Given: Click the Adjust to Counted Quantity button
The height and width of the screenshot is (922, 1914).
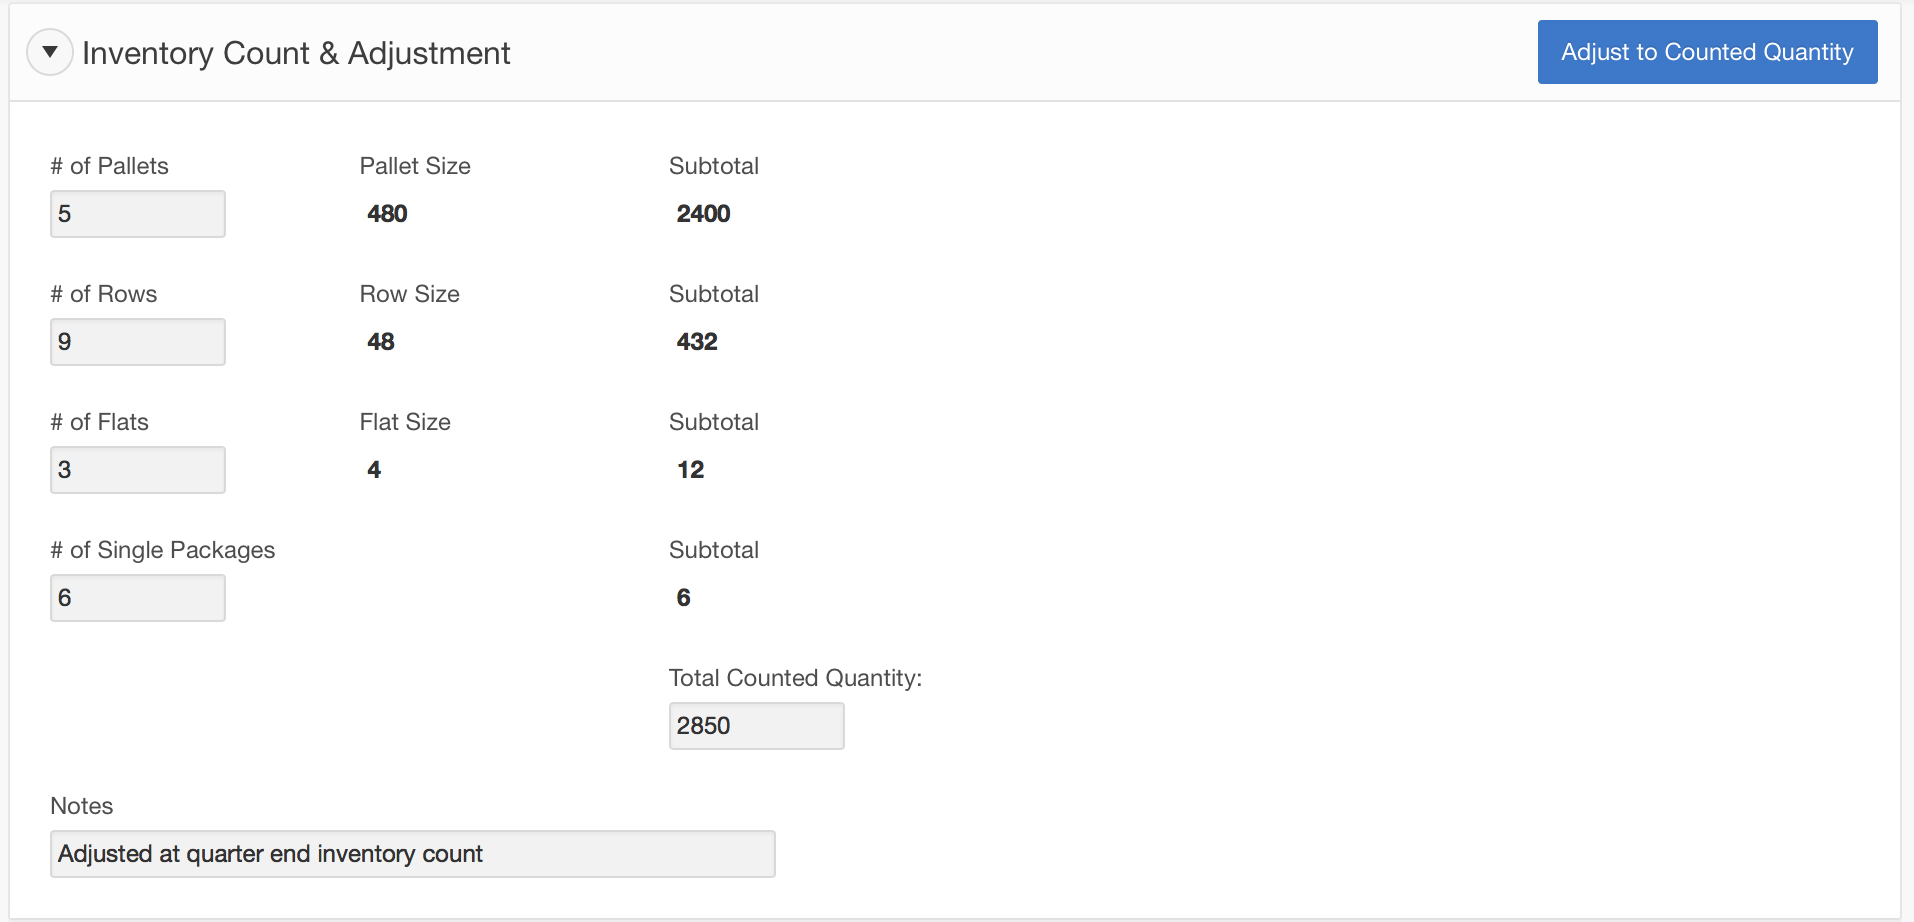Looking at the screenshot, I should 1706,52.
